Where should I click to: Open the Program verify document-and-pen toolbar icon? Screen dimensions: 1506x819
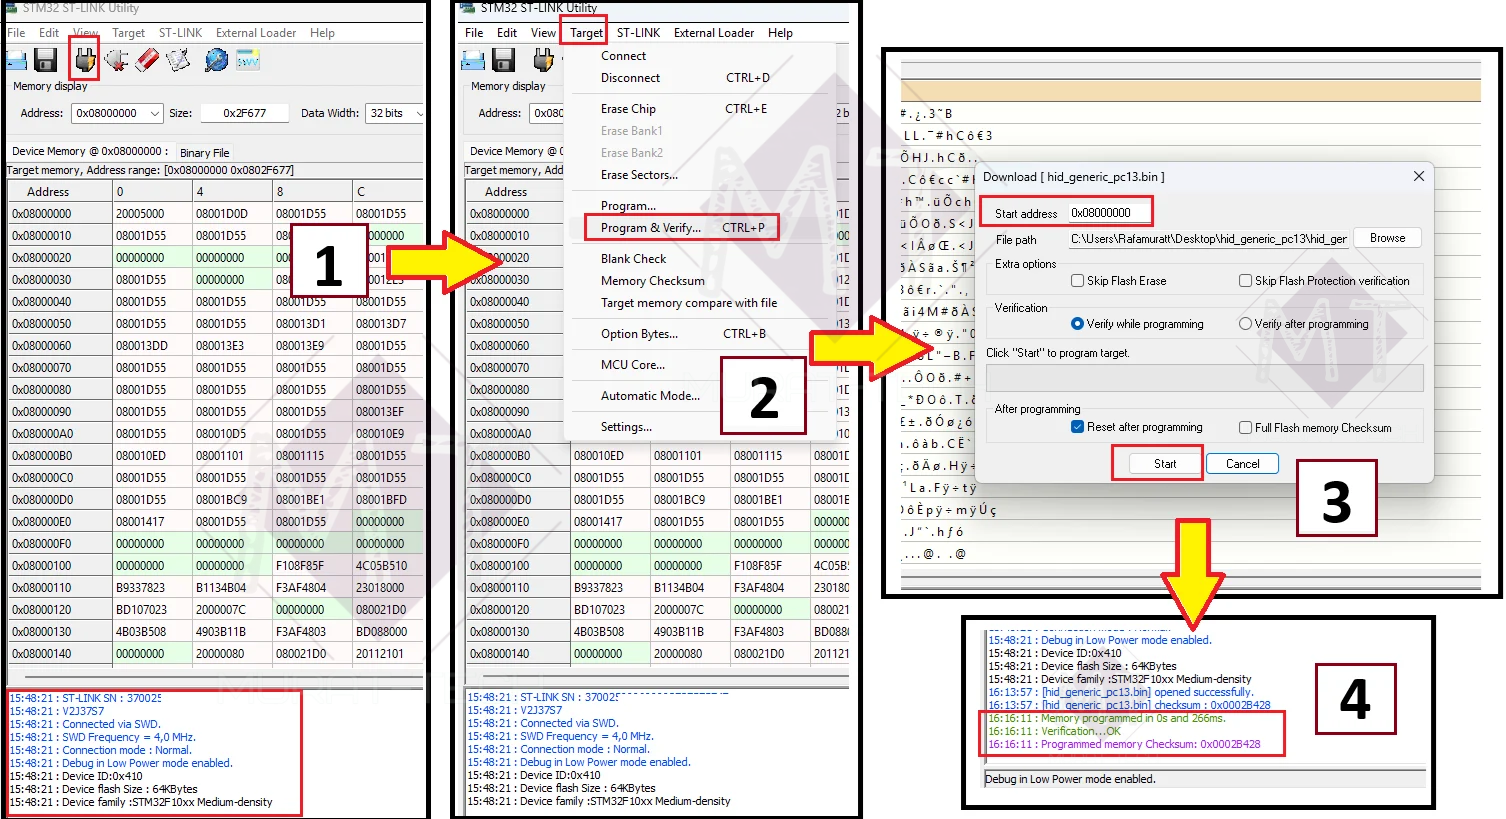(178, 61)
